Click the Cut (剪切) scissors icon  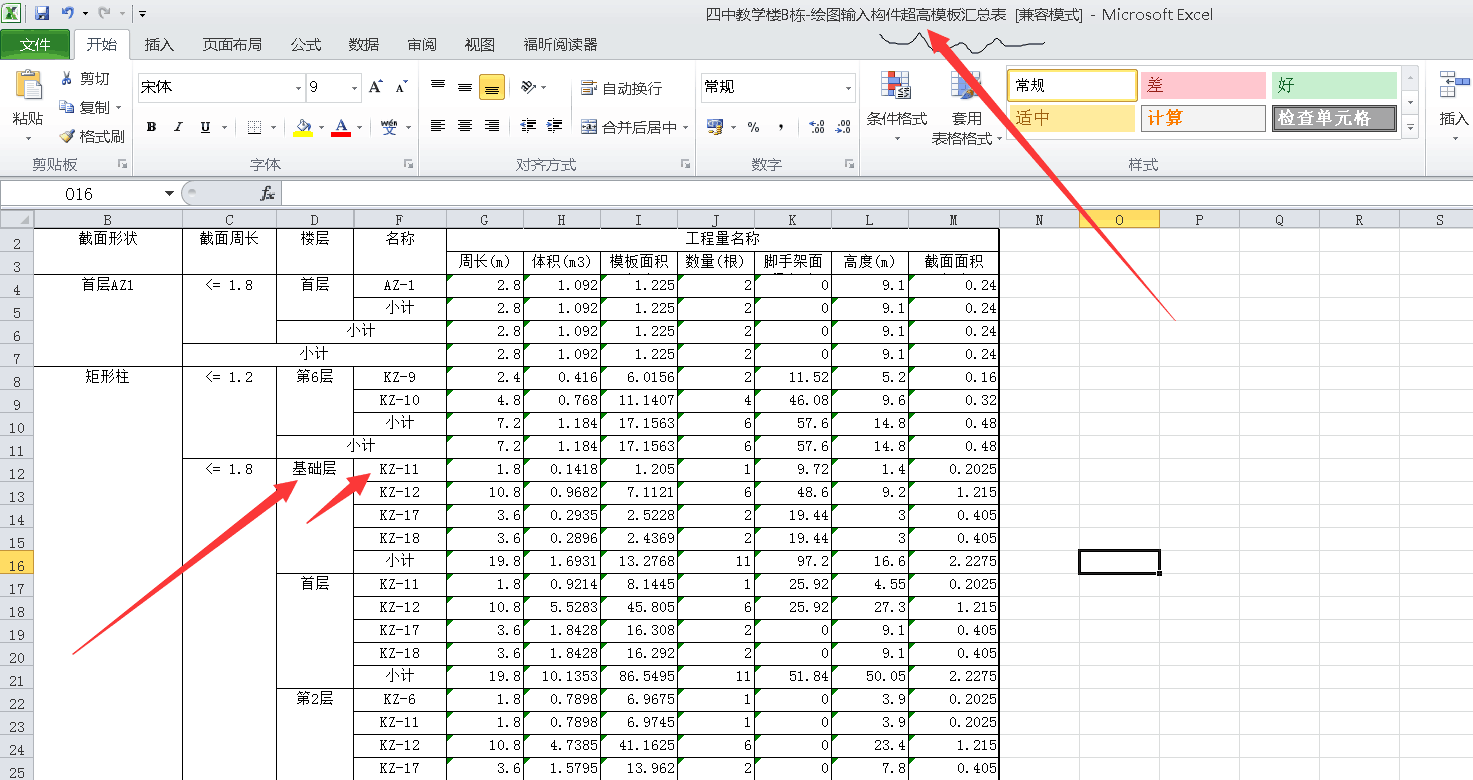point(66,79)
